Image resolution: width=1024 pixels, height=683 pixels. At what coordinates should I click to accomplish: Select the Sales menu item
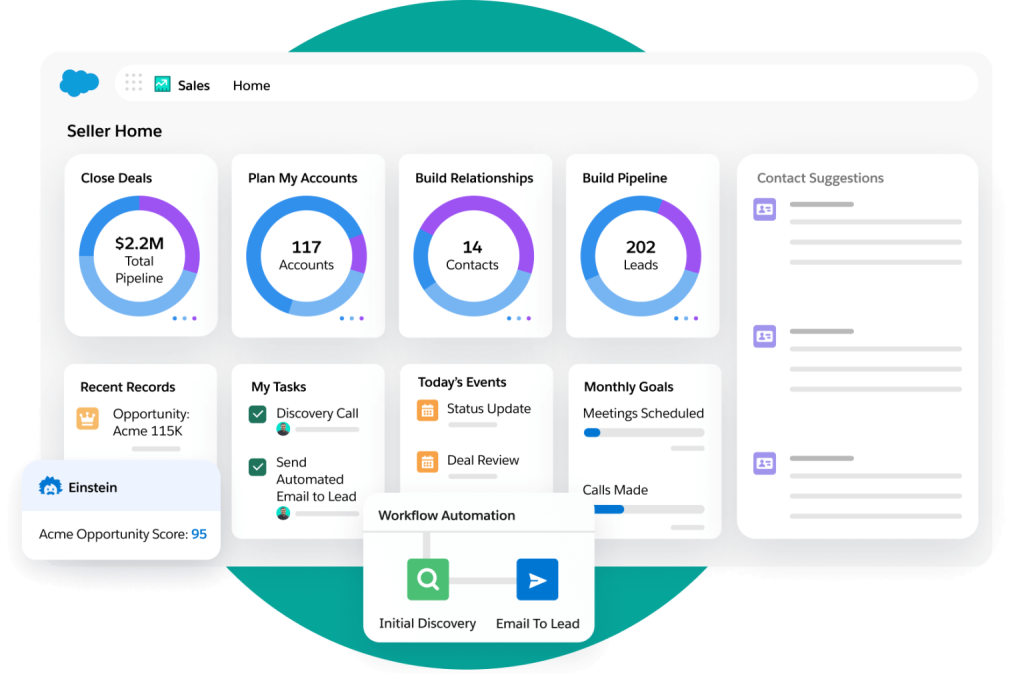193,85
